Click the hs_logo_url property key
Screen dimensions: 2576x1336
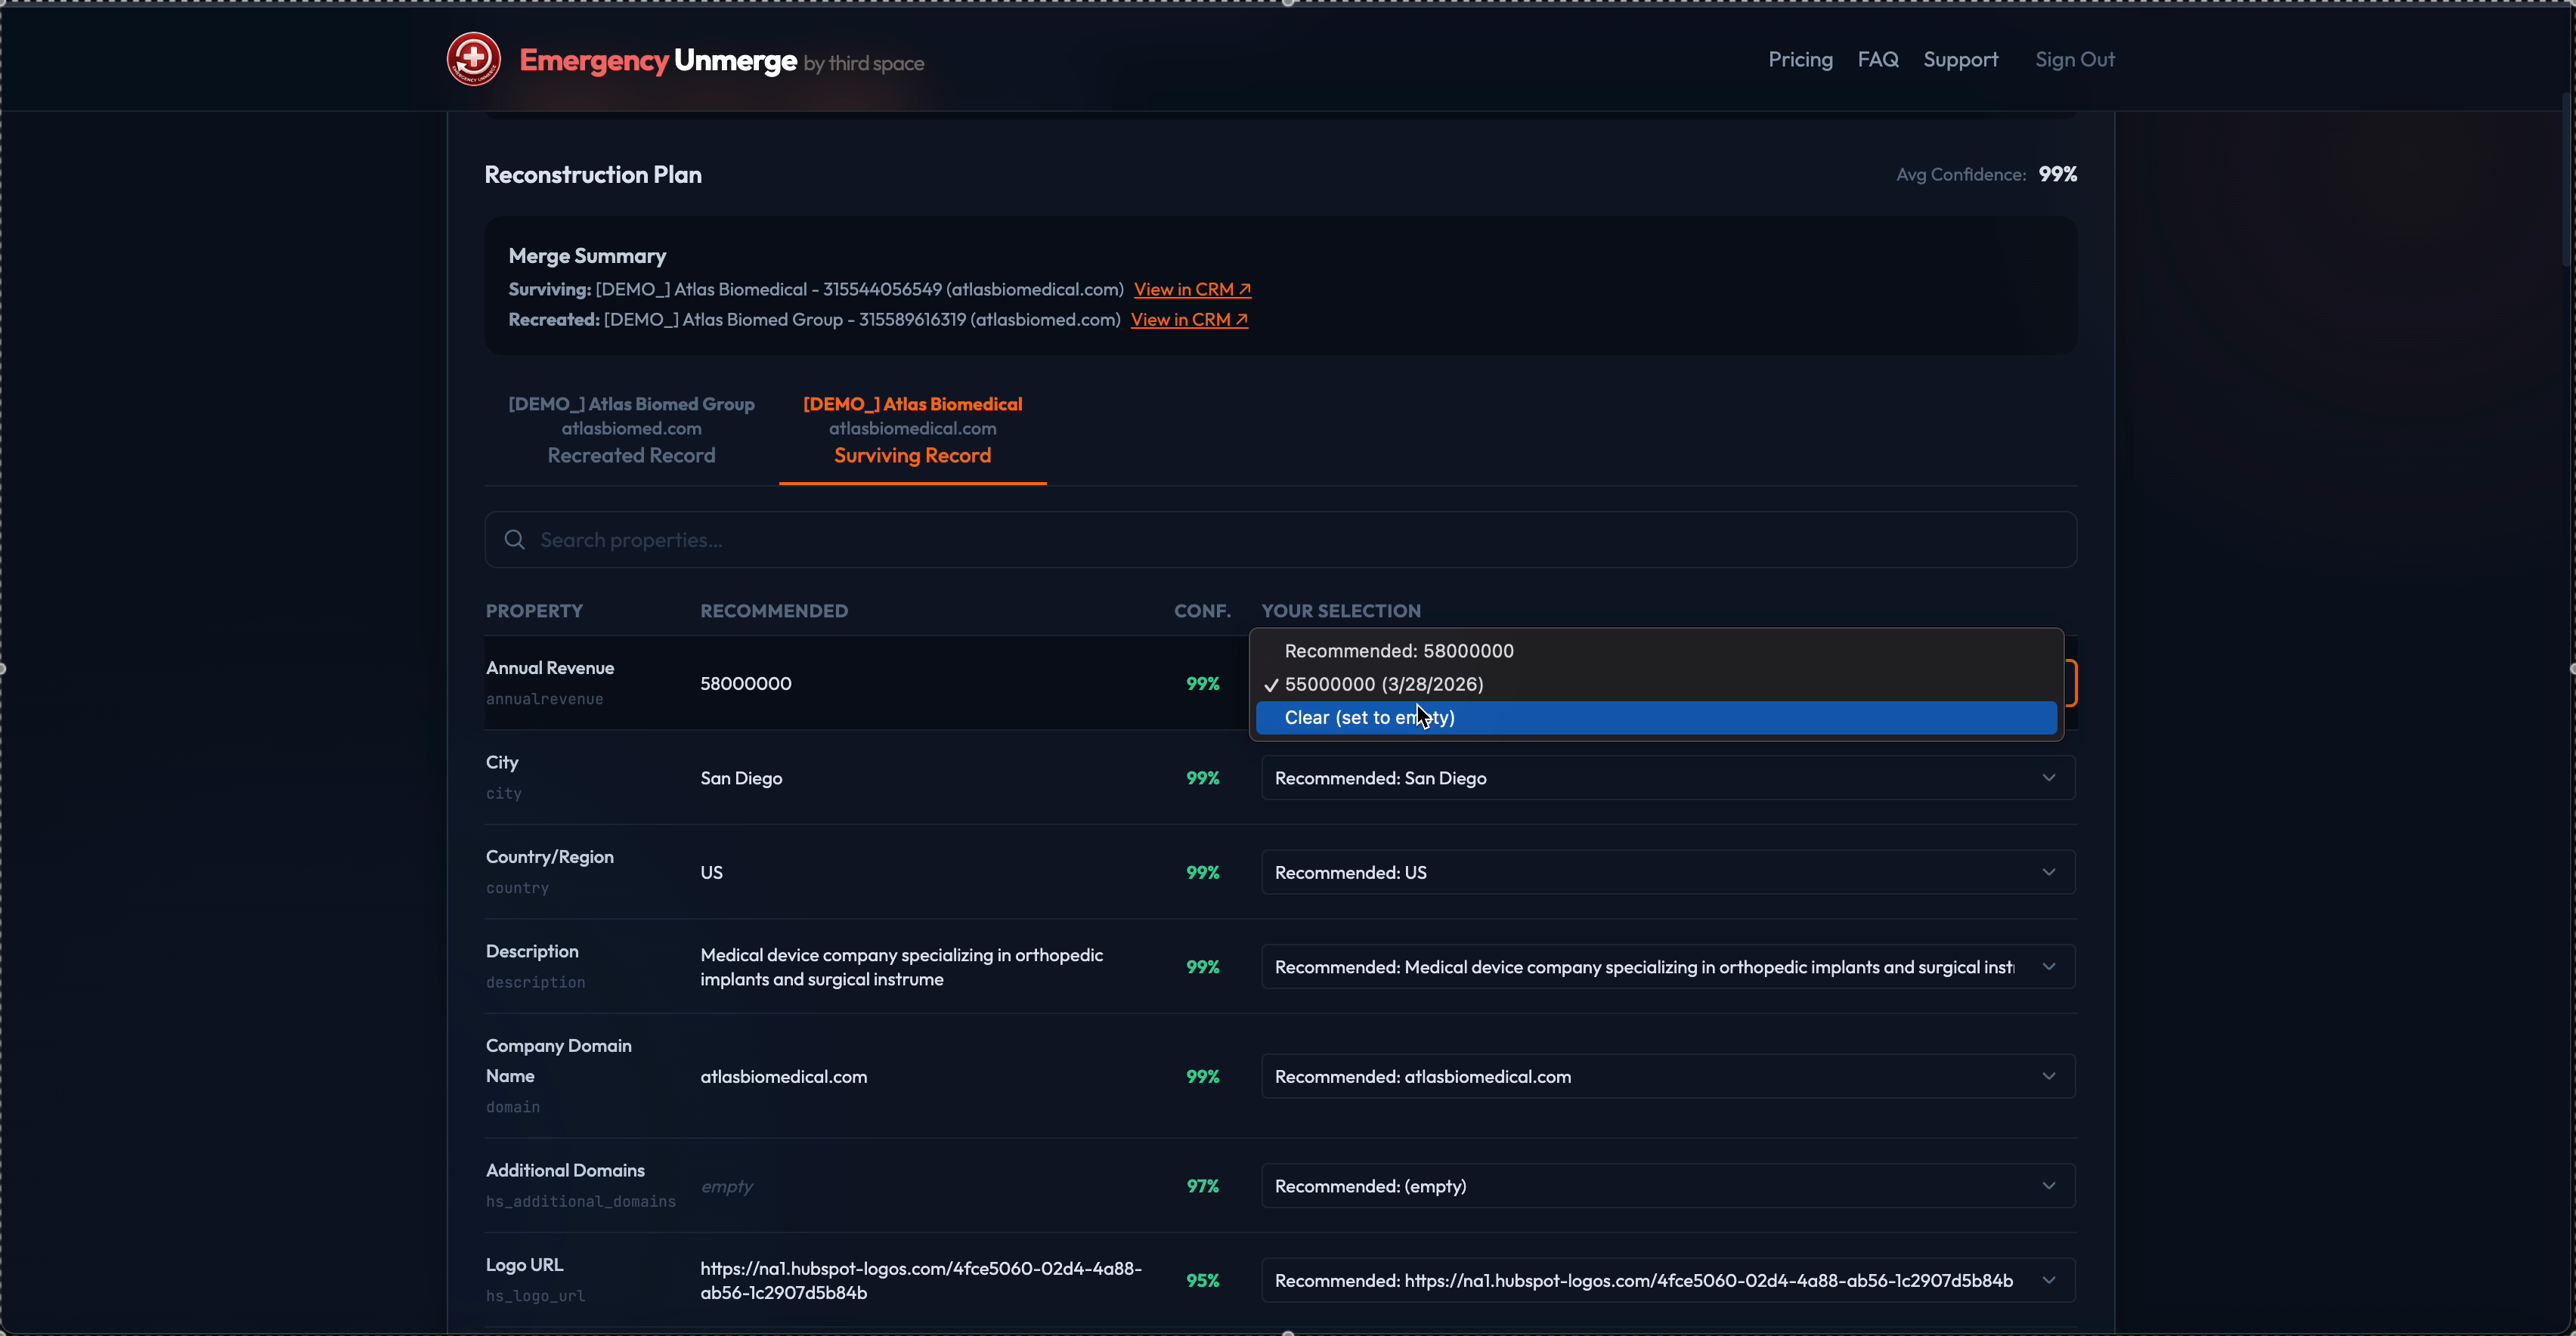(x=536, y=1296)
